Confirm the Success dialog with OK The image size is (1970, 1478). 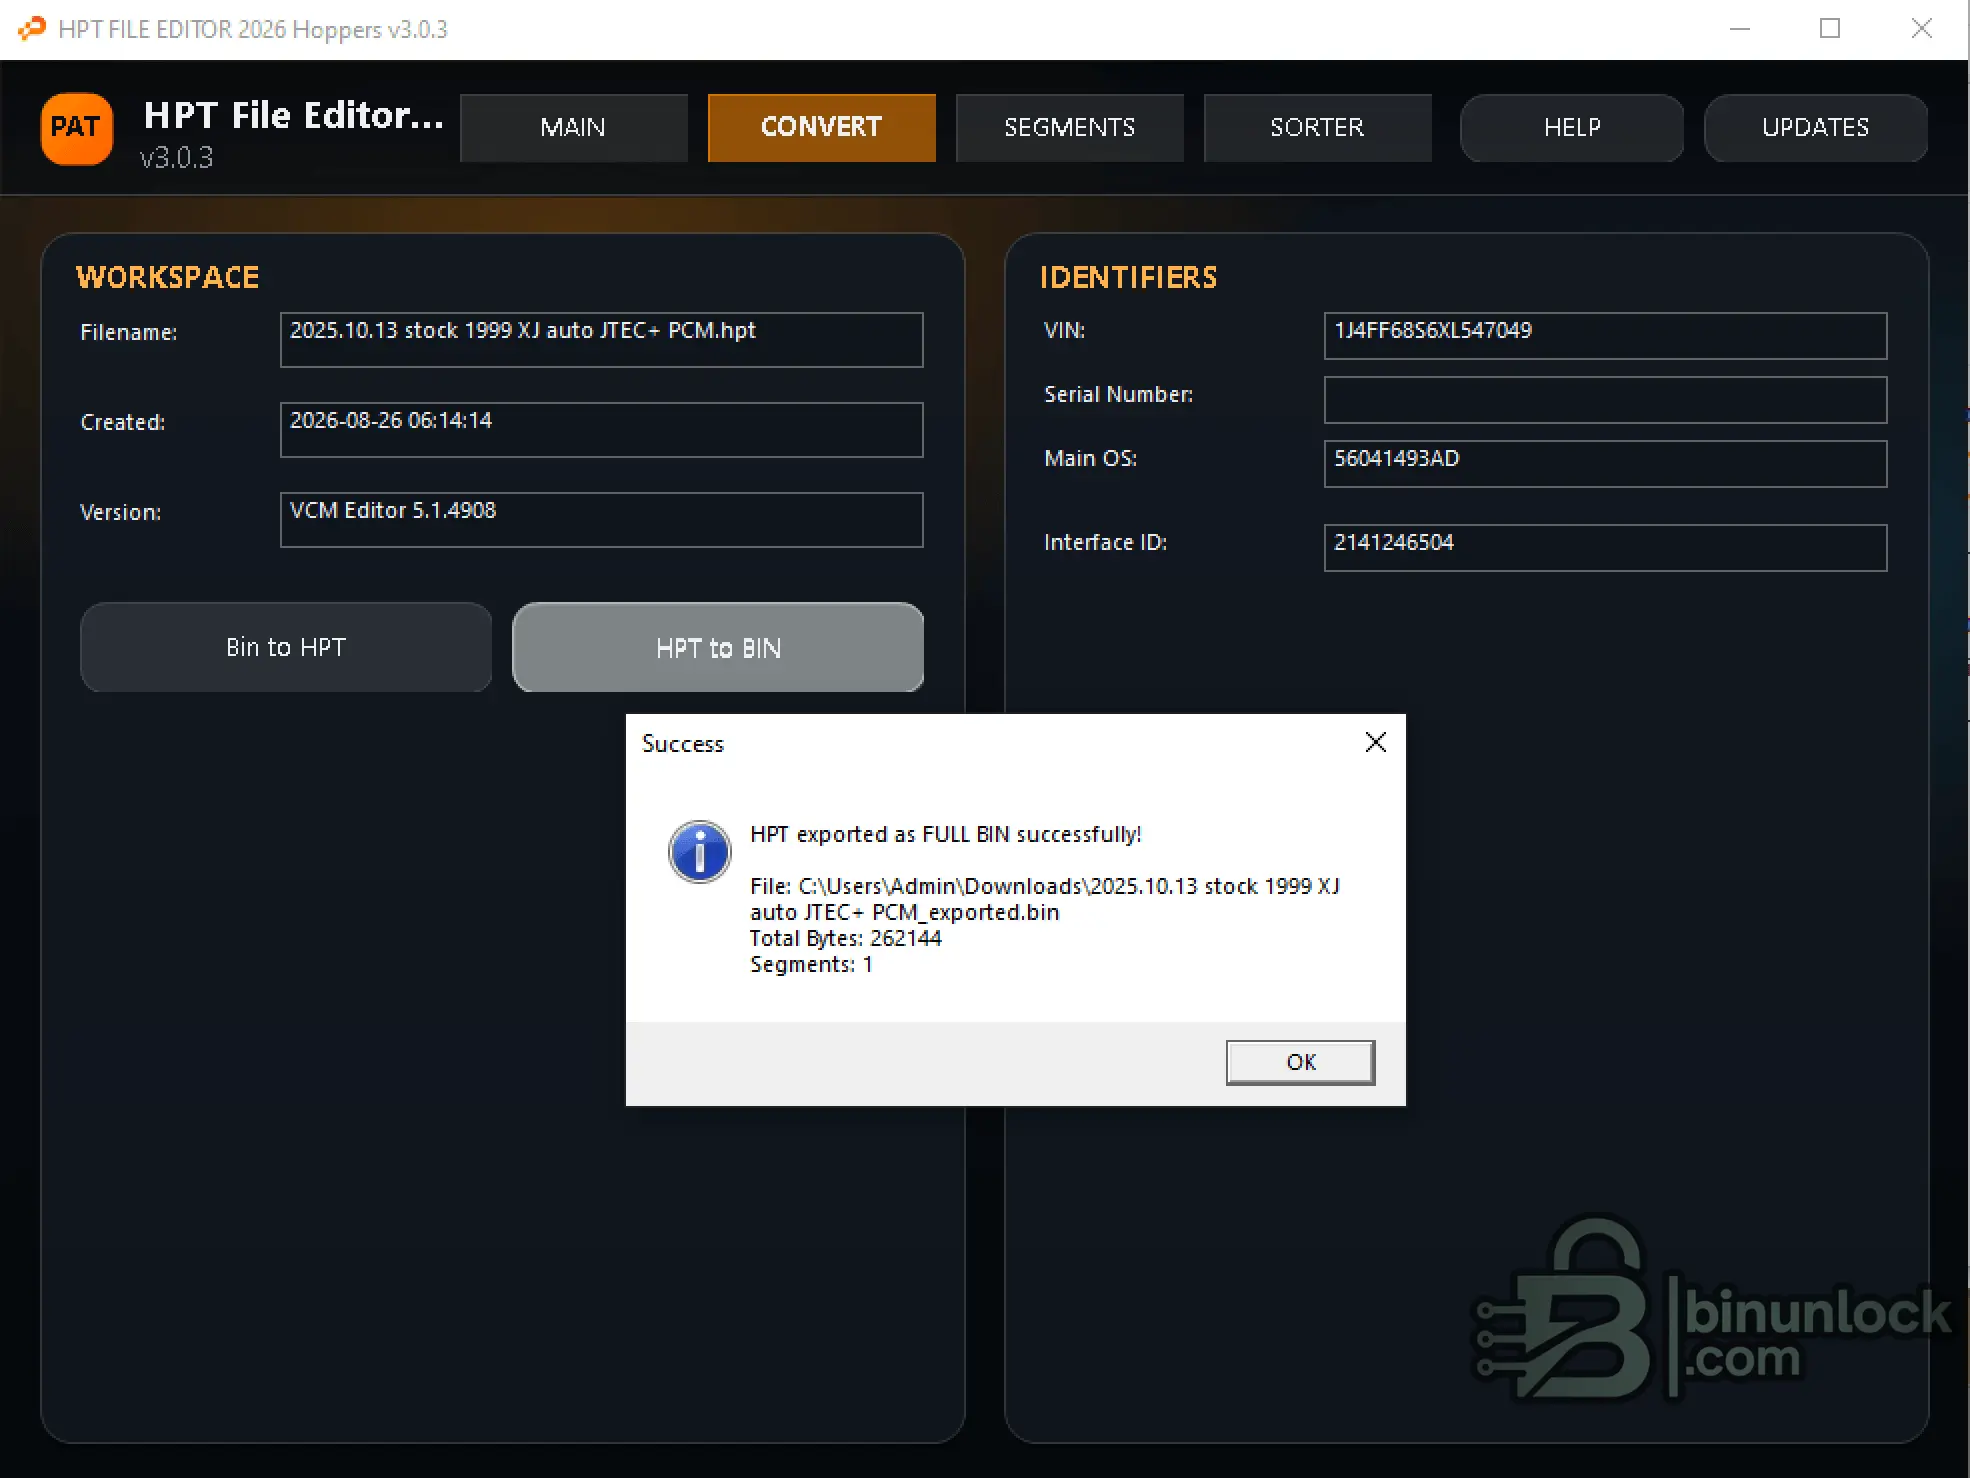[1300, 1062]
